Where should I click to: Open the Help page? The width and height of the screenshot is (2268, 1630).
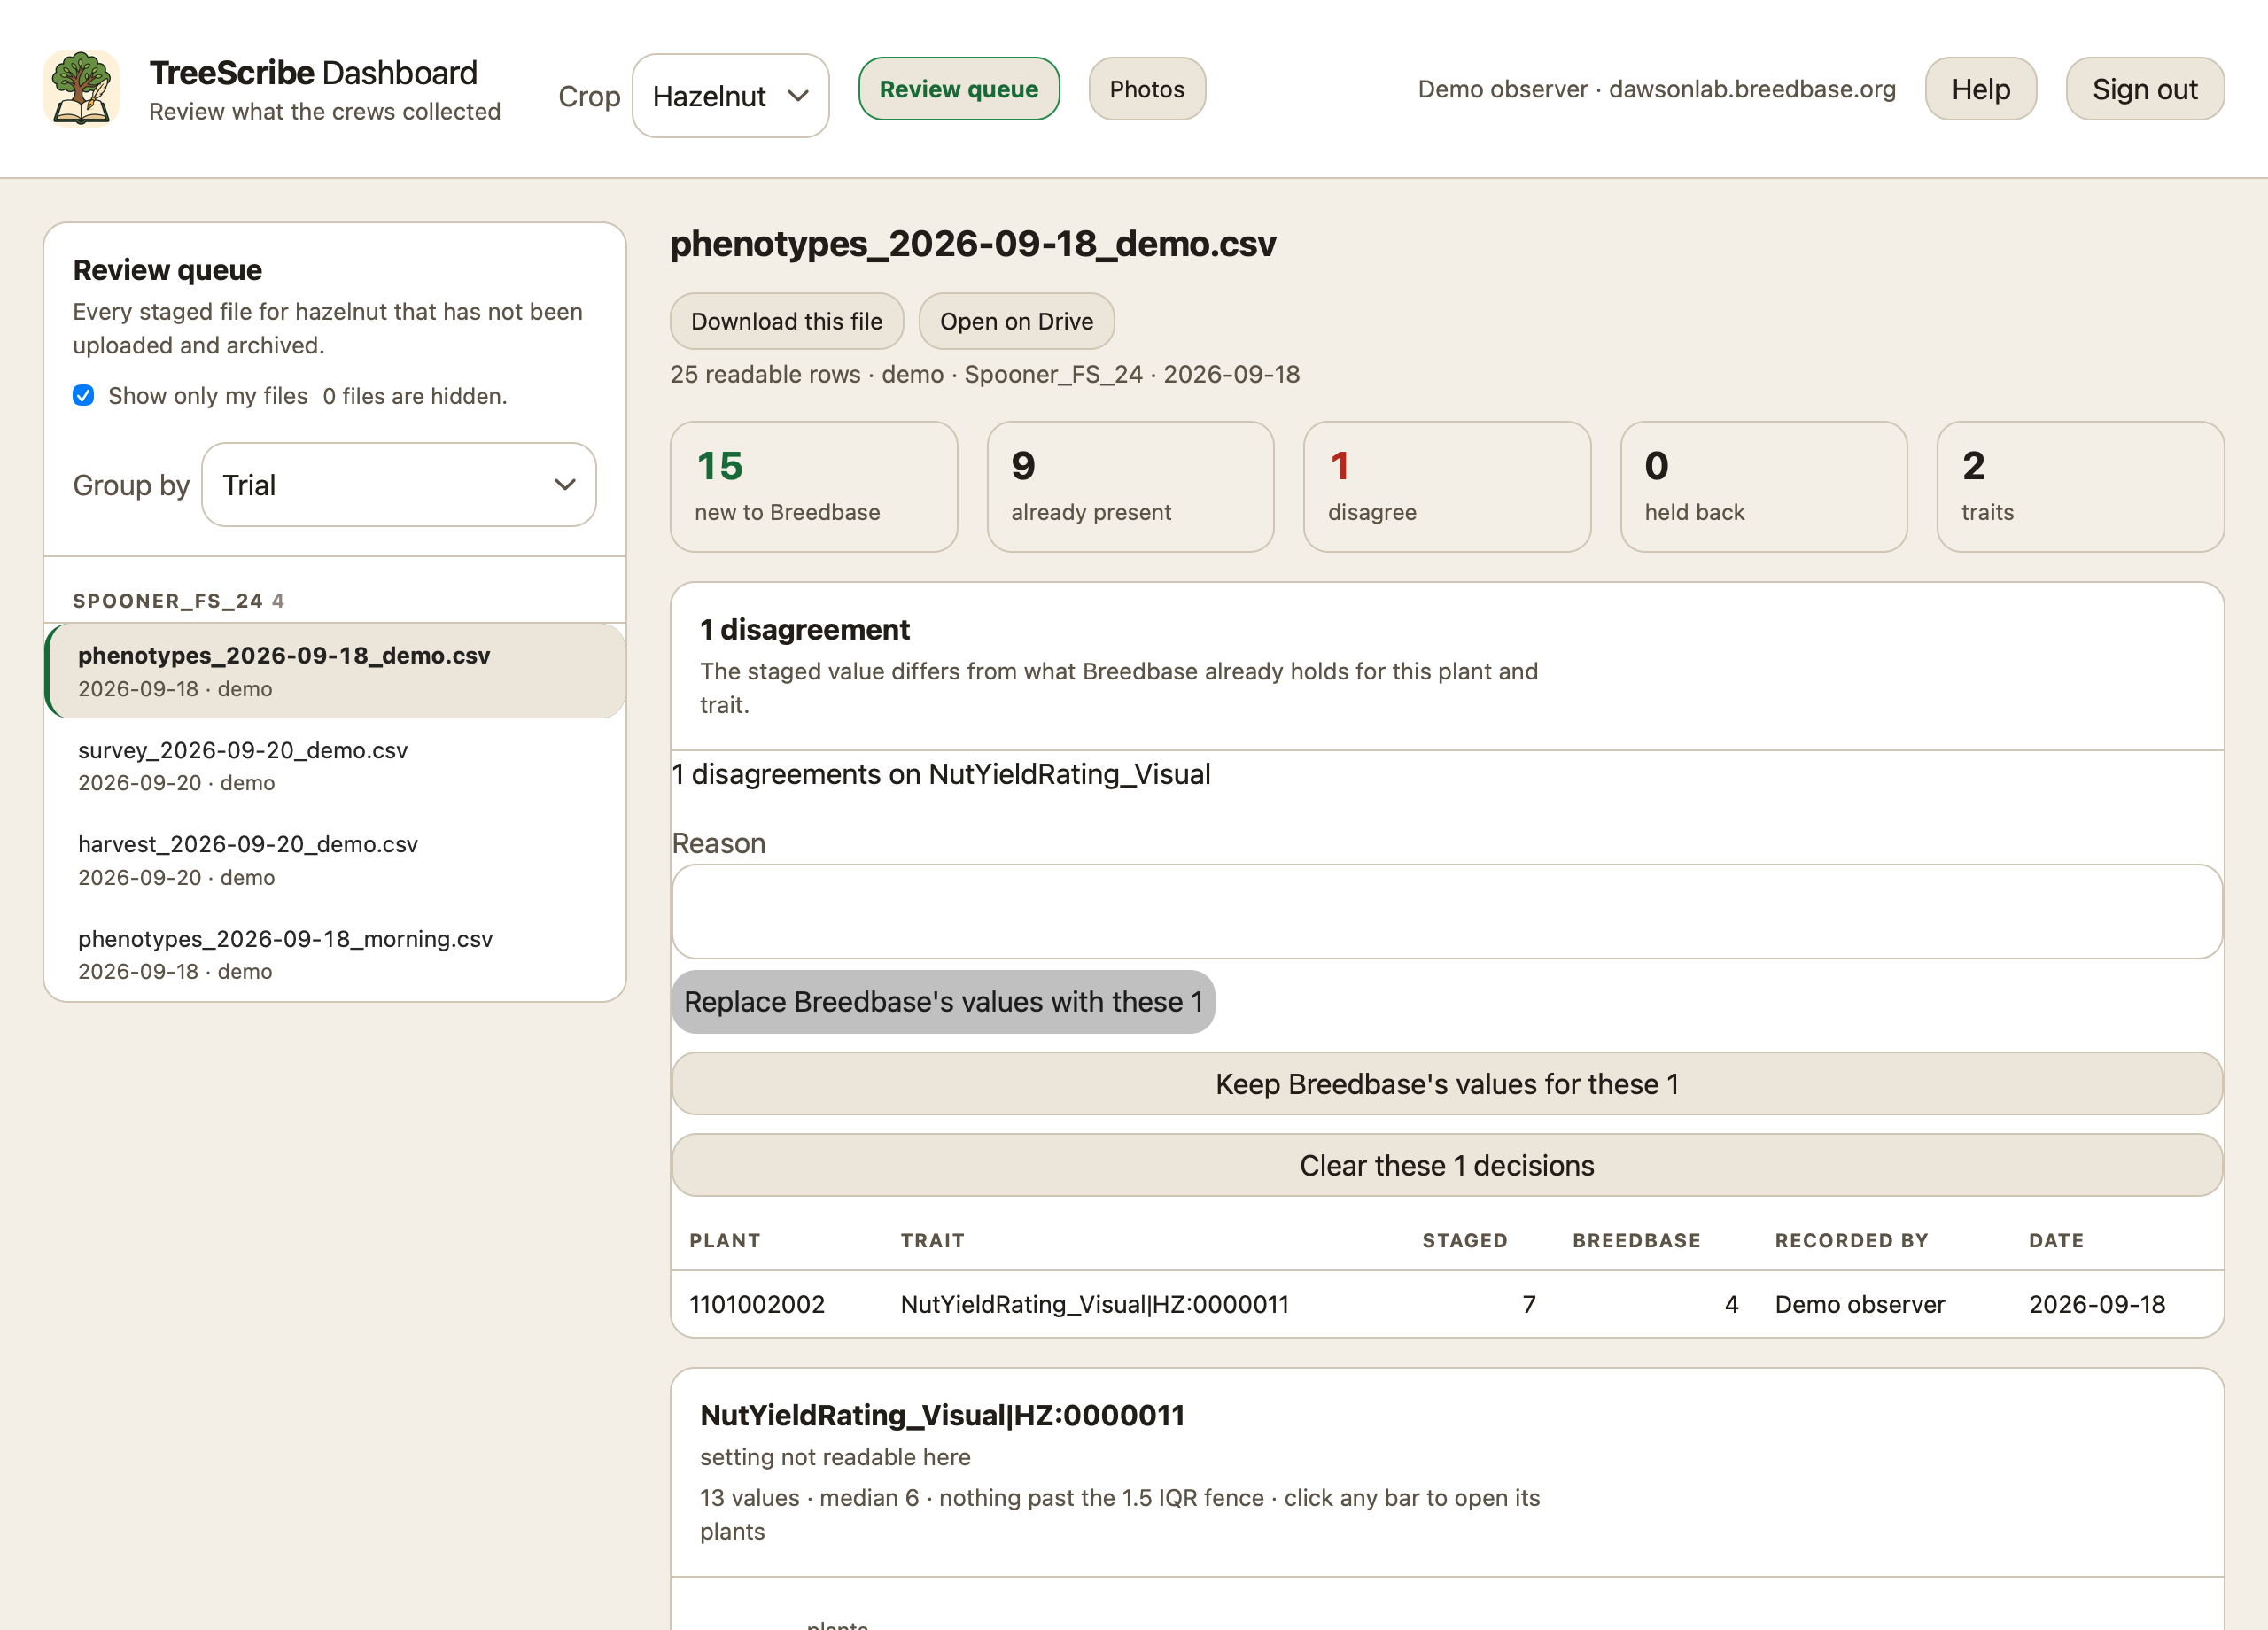tap(1981, 89)
